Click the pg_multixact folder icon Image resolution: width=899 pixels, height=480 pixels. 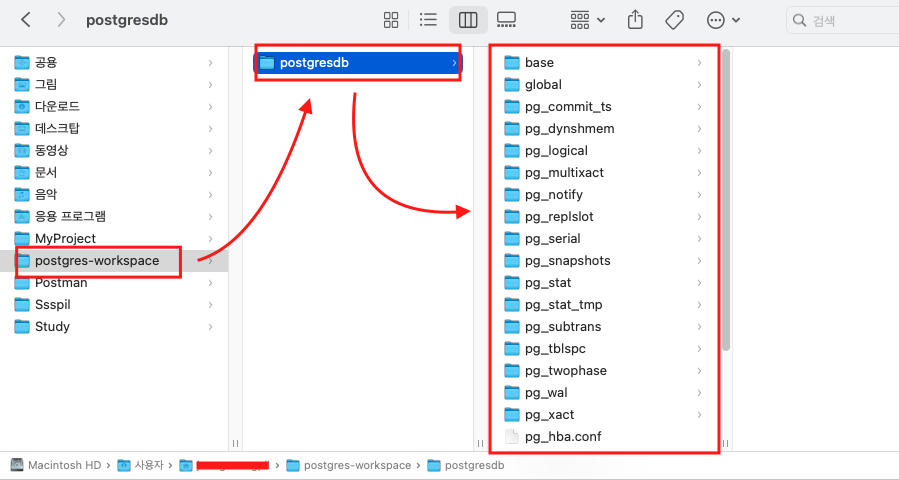pyautogui.click(x=511, y=173)
